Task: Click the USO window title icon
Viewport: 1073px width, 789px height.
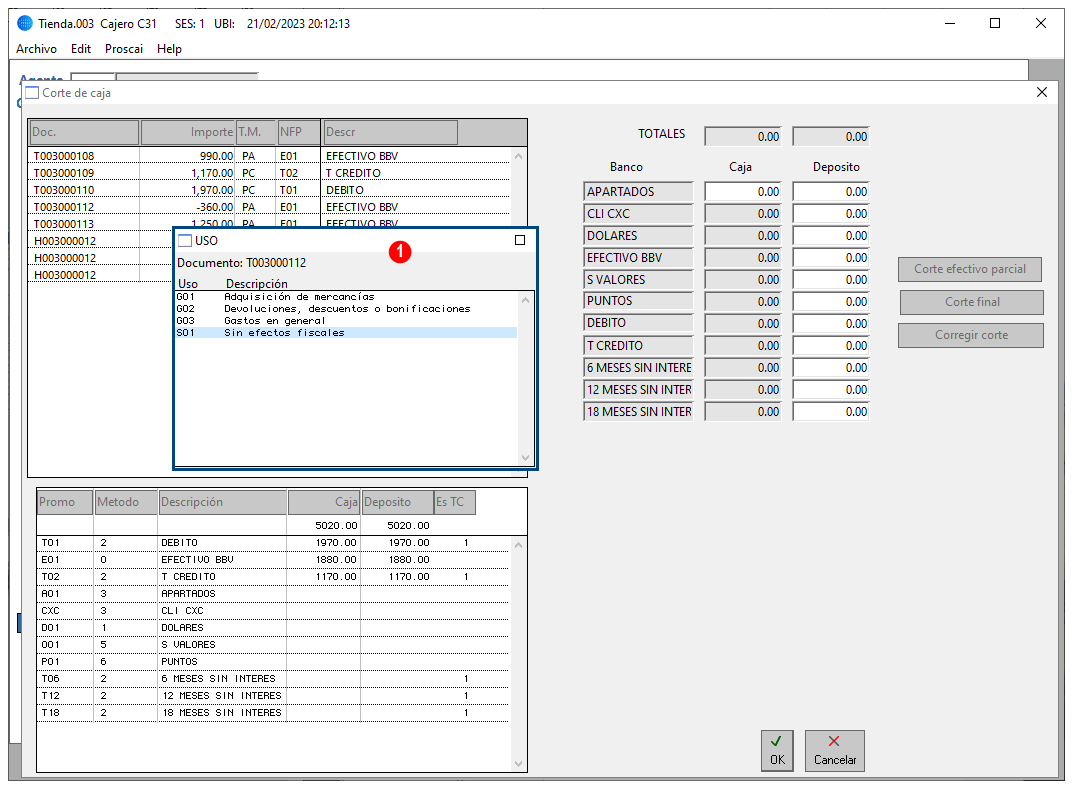Action: pyautogui.click(x=185, y=240)
